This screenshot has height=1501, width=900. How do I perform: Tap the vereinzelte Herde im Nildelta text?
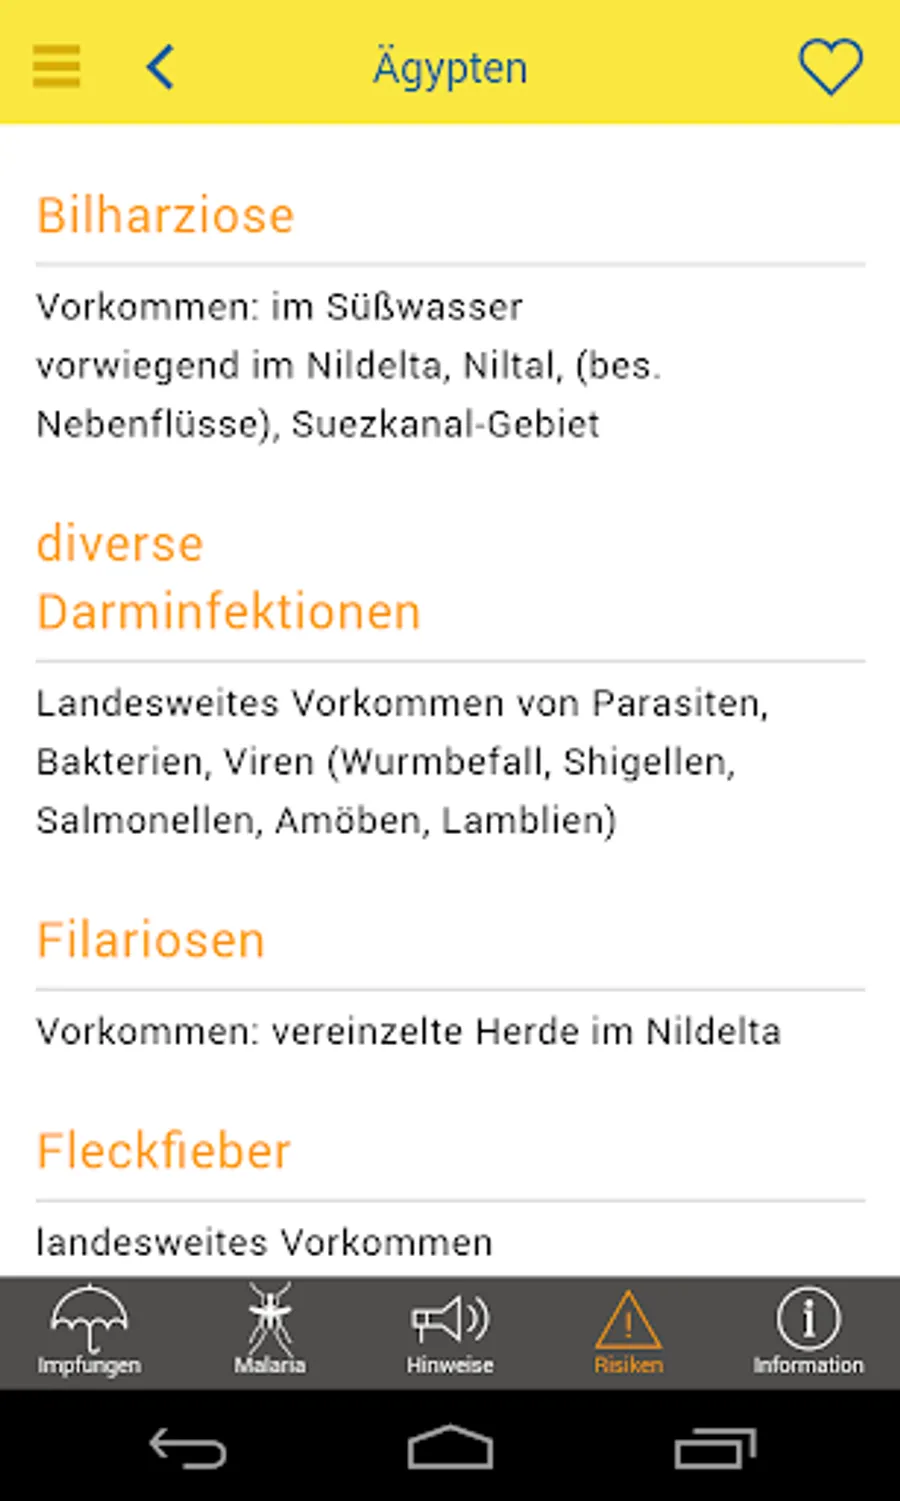[x=526, y=1031]
